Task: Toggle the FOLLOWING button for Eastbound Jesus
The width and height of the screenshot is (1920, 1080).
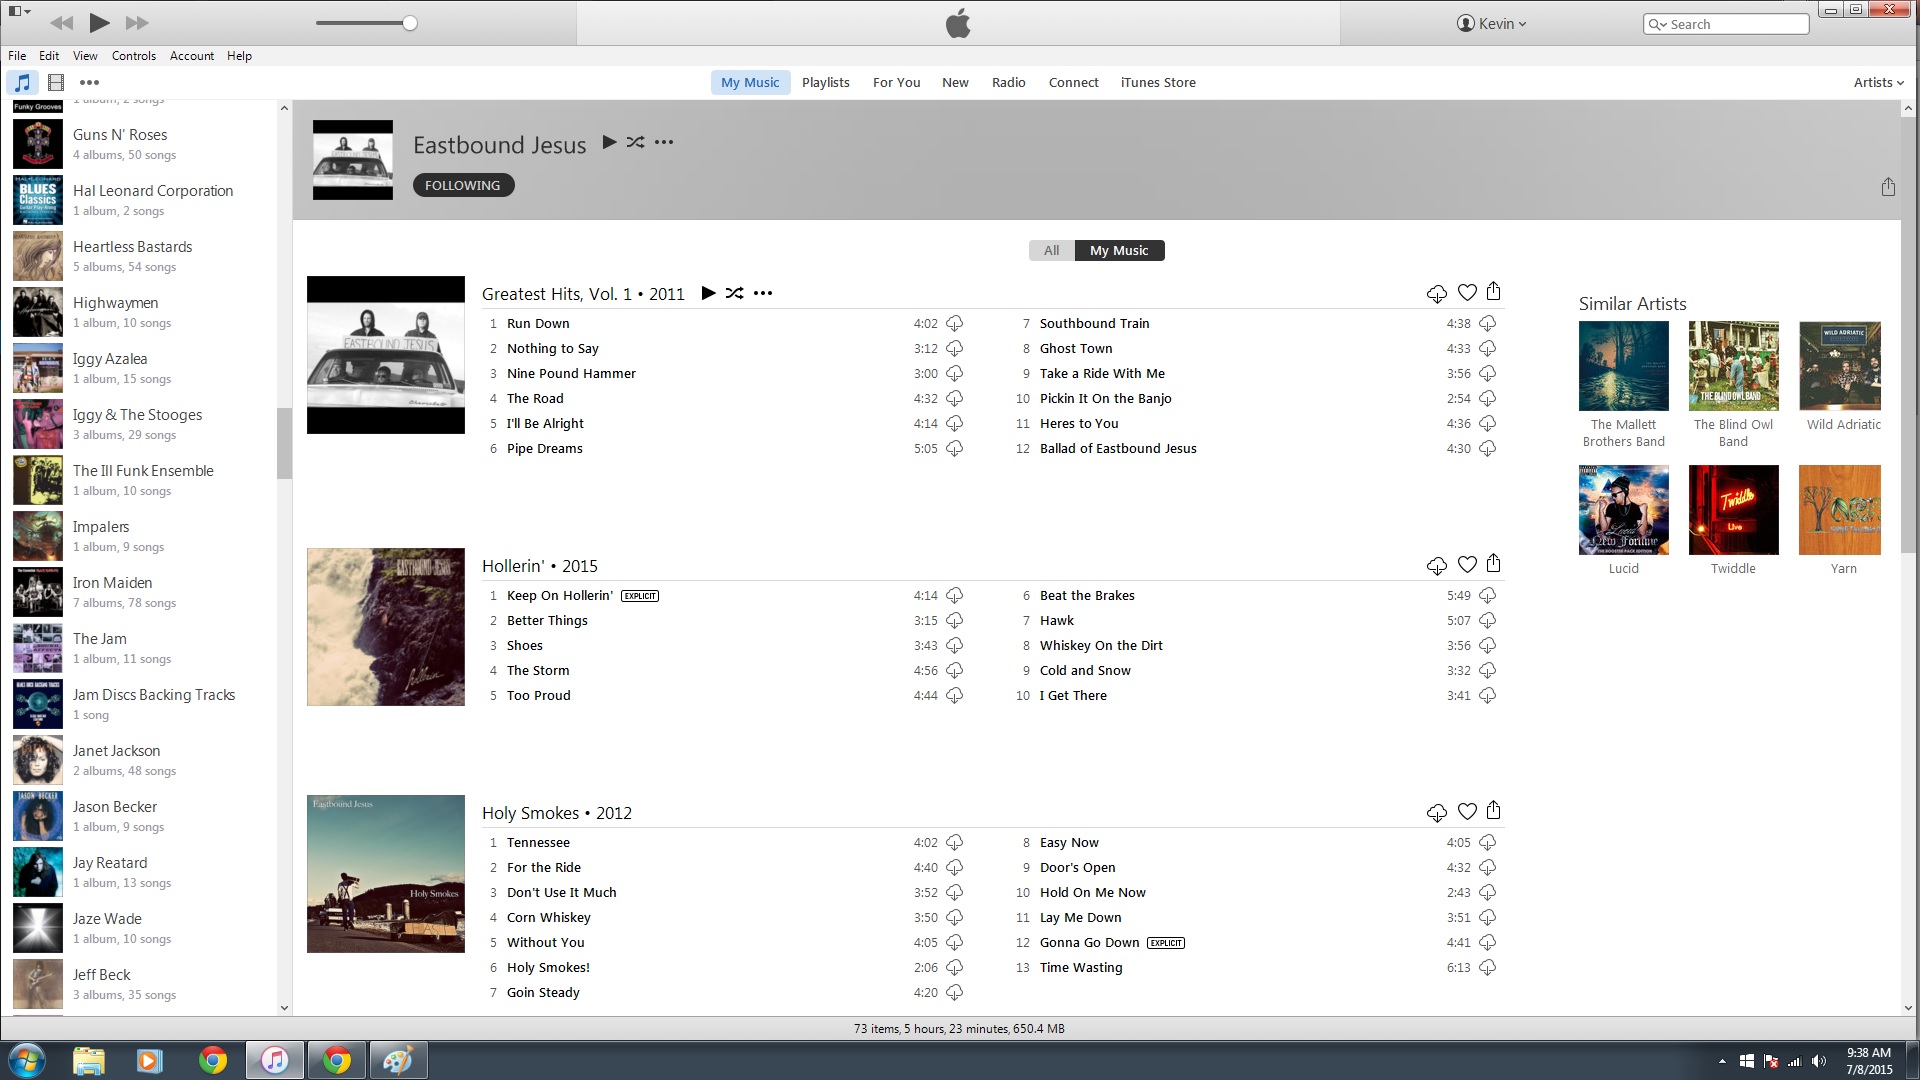Action: pyautogui.click(x=463, y=185)
